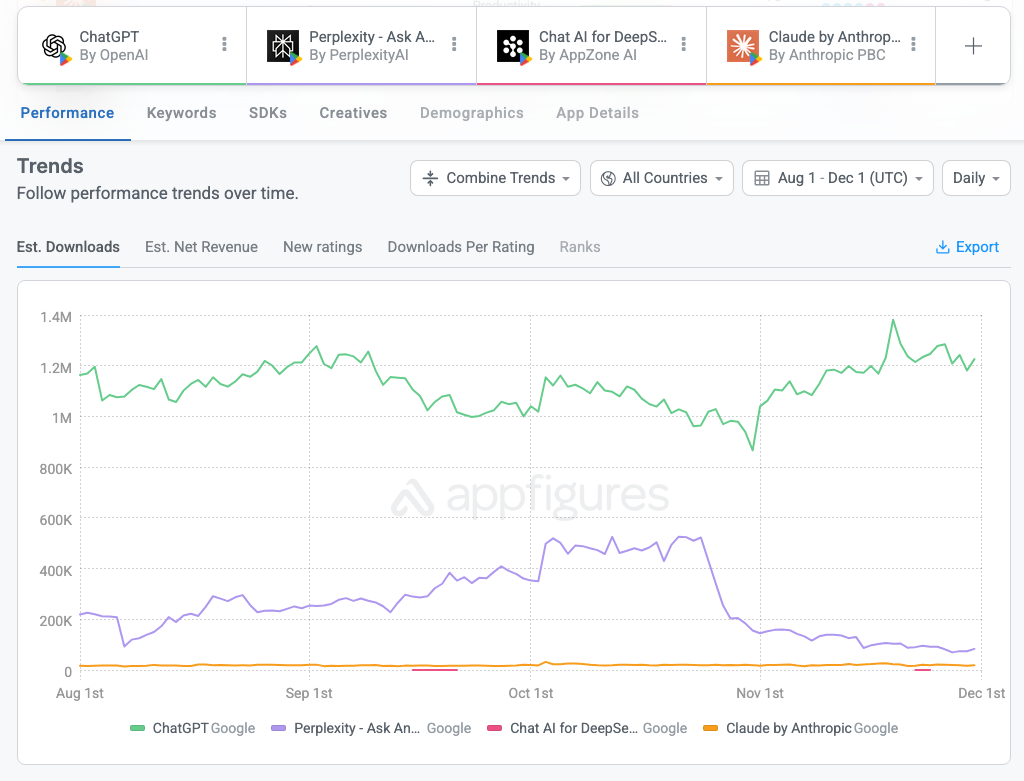Image resolution: width=1024 pixels, height=781 pixels.
Task: Click the calendar icon in the date range
Action: tap(761, 178)
